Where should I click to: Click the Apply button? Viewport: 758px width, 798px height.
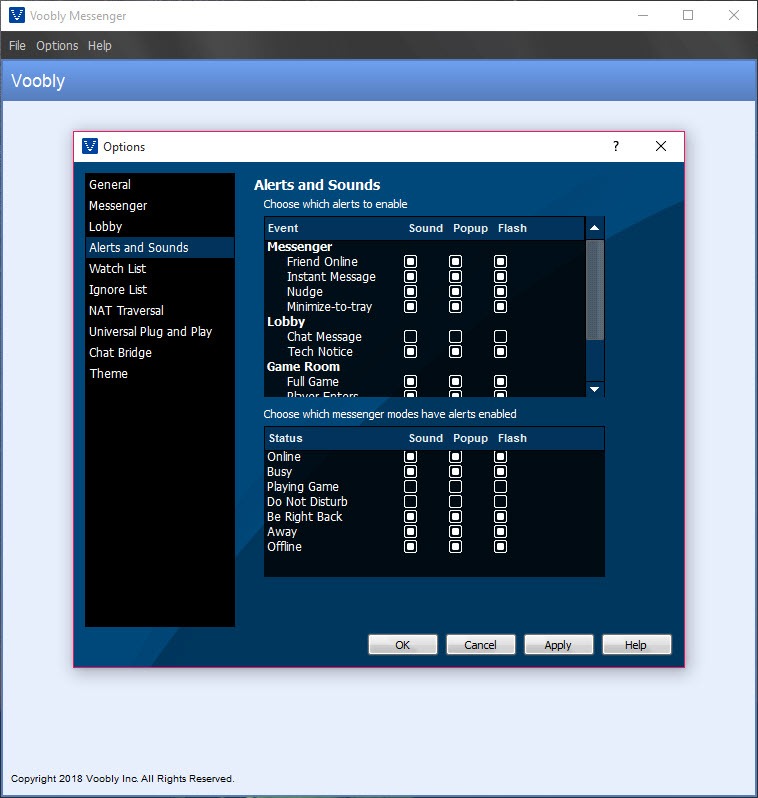click(558, 645)
